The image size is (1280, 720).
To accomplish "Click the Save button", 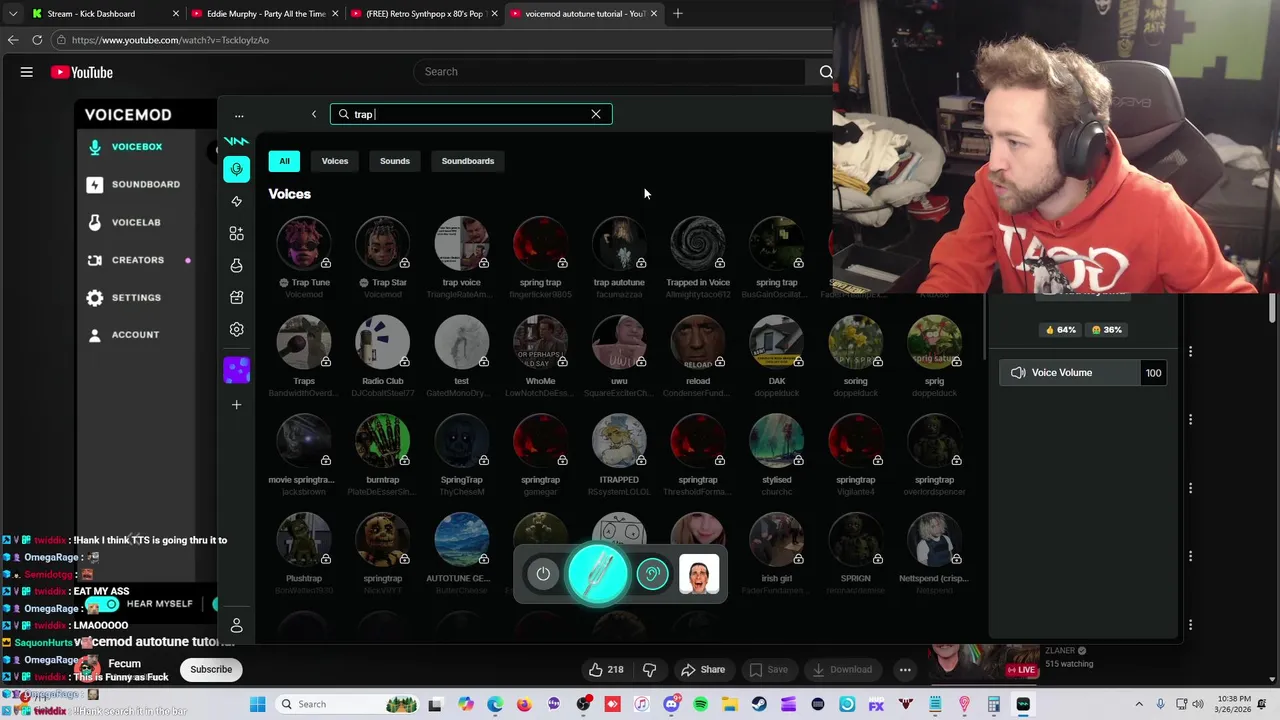I will coord(768,669).
